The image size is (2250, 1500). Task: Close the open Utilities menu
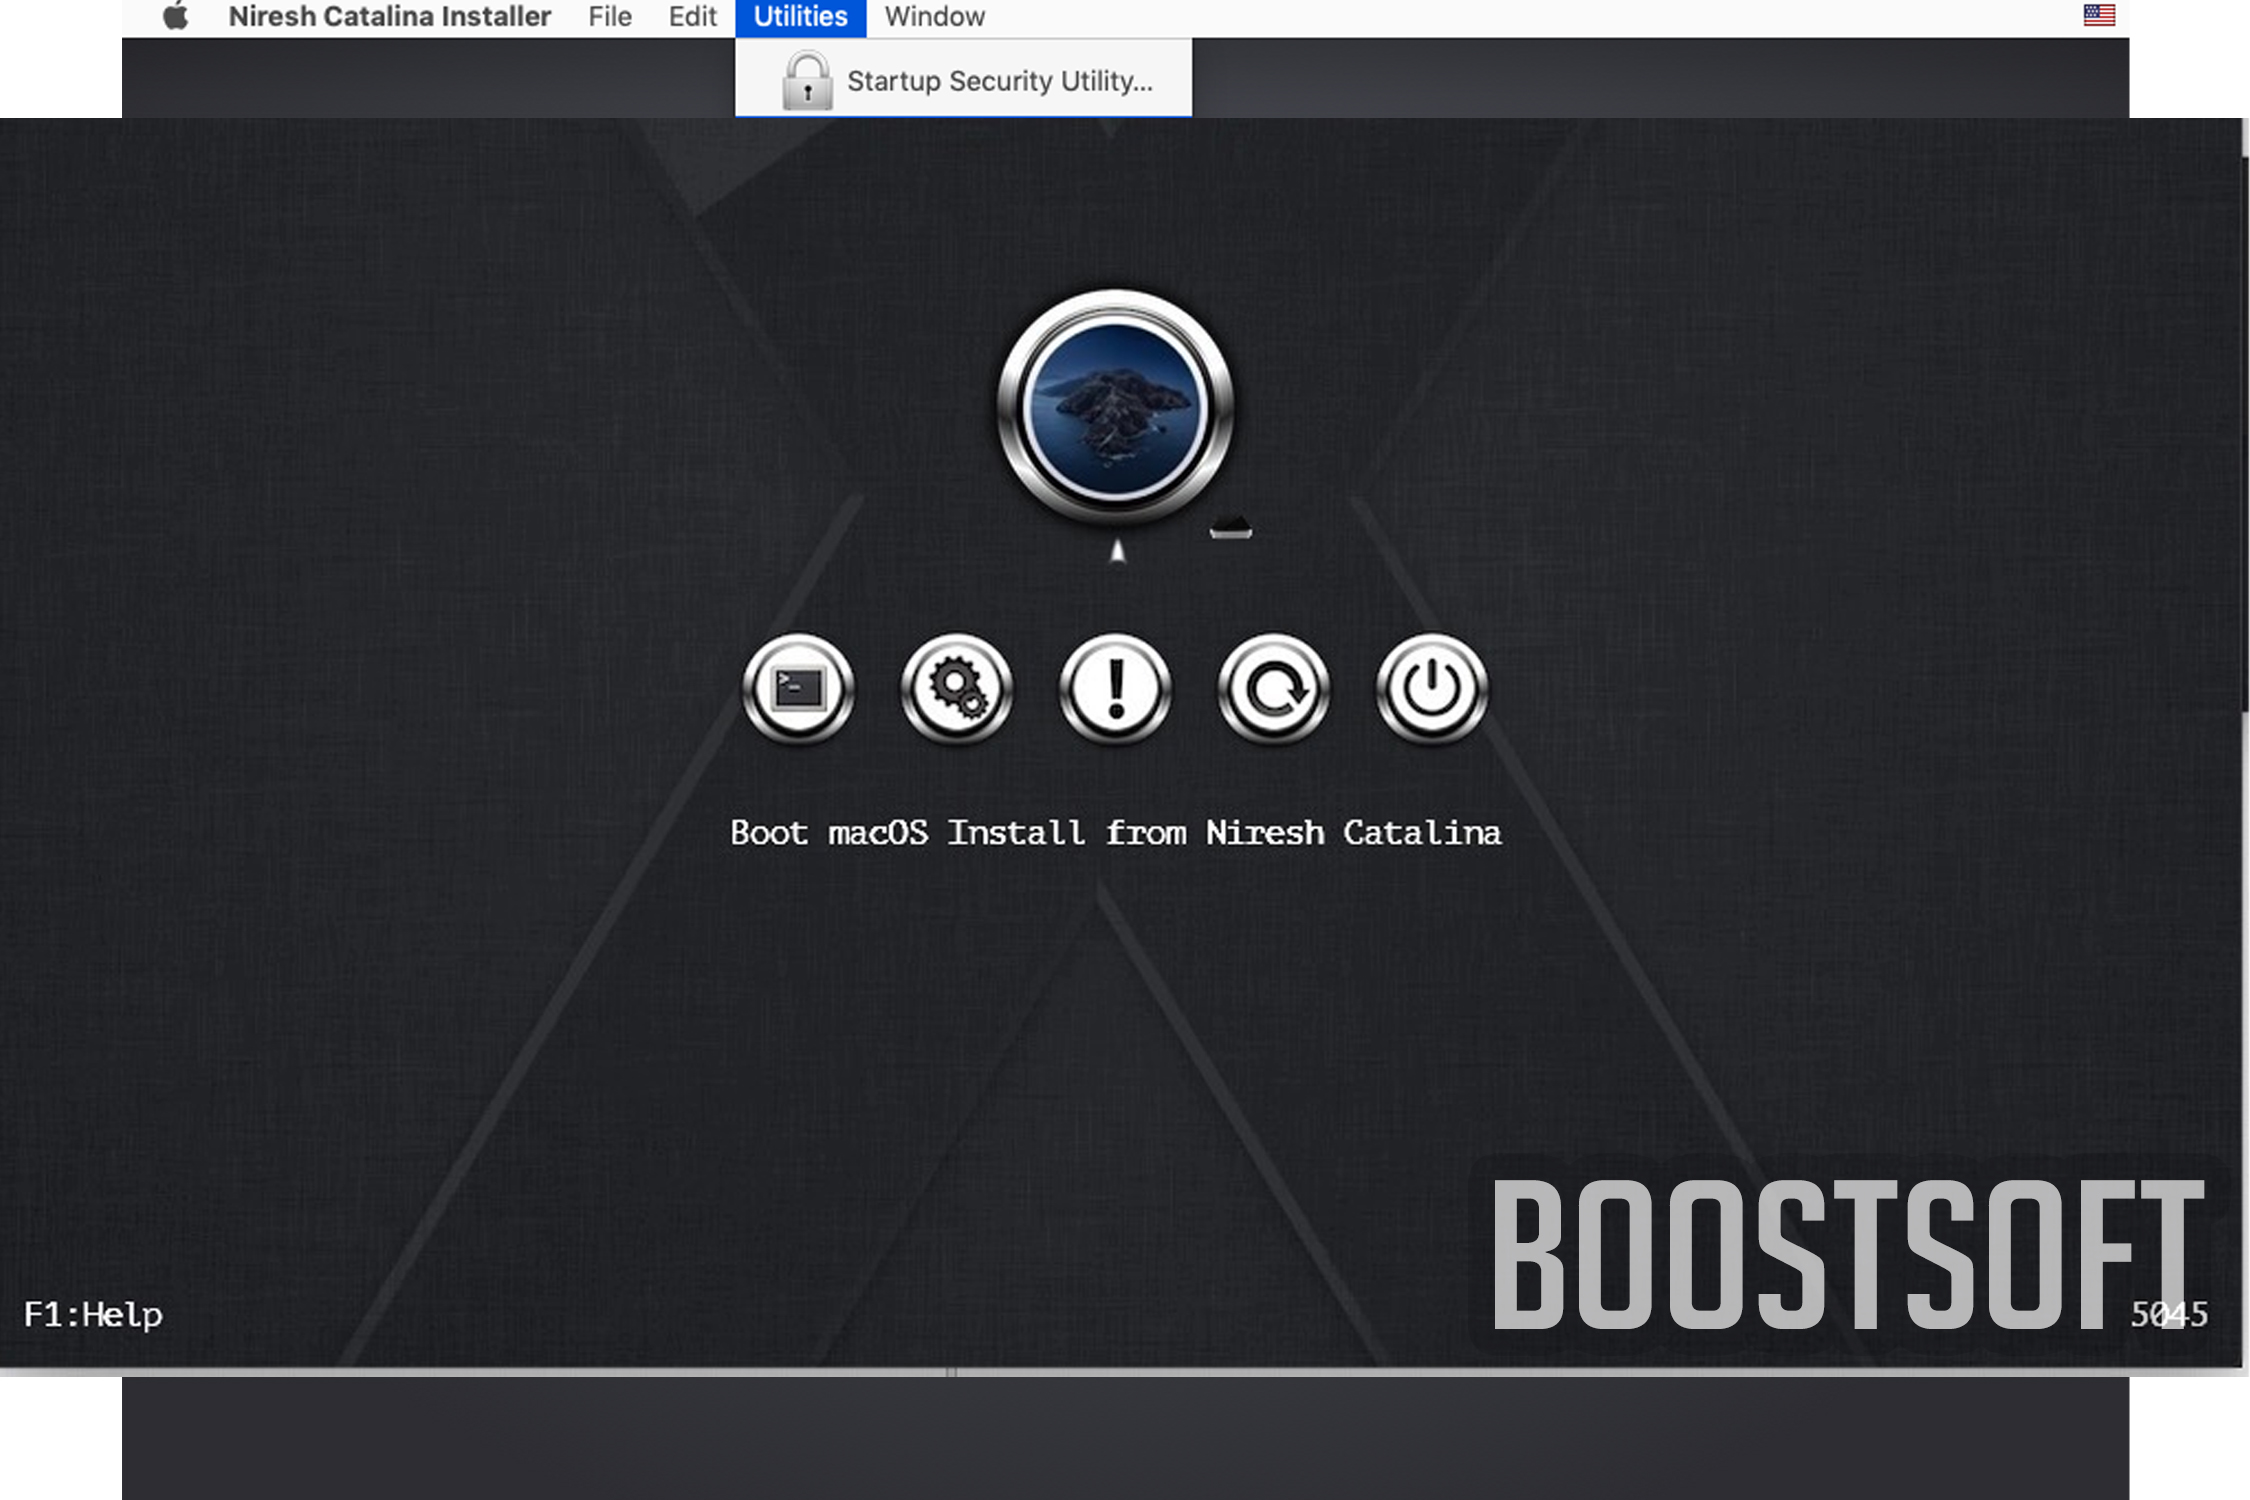pos(800,18)
